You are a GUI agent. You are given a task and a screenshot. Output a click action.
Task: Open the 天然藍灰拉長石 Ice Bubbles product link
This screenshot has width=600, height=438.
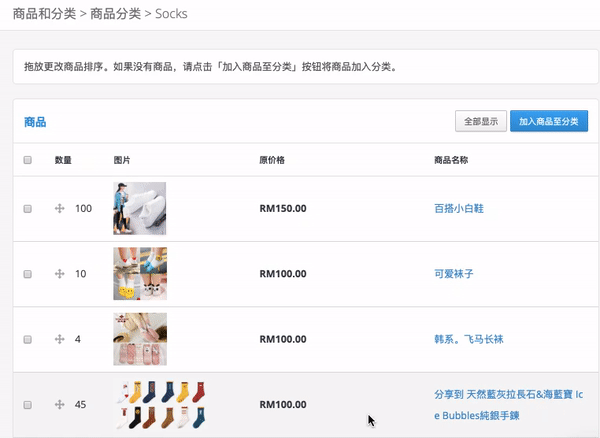509,405
